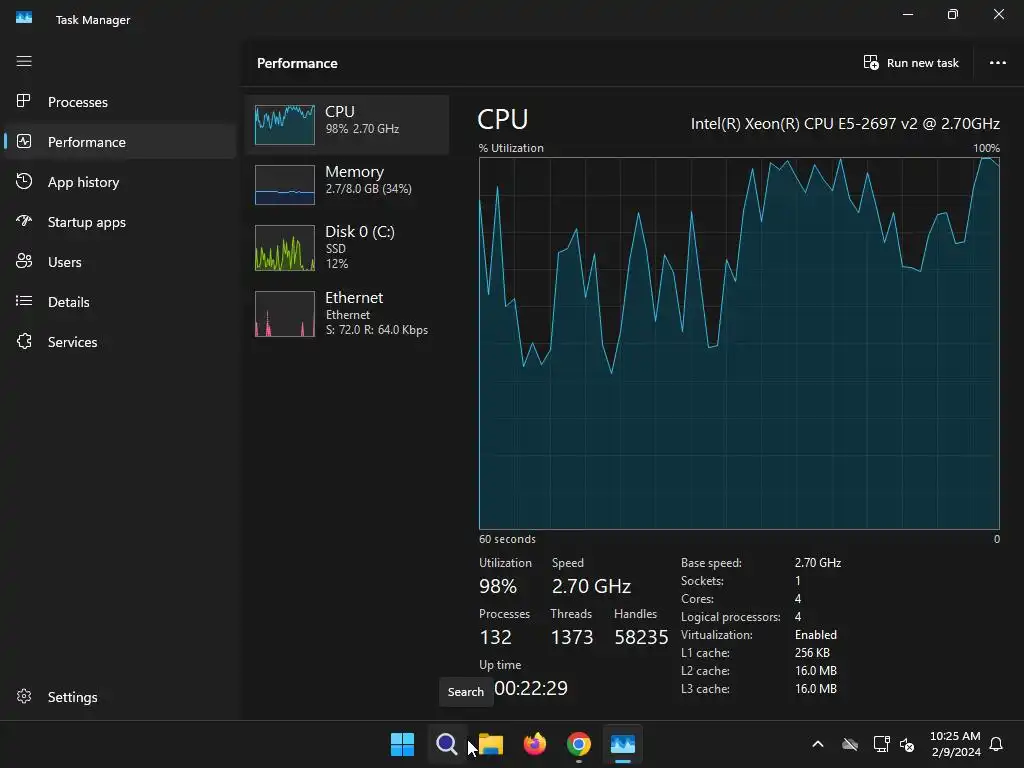Screen dimensions: 1024x768
Task: Click the Disk 0 mini graph thumbnail
Action: [x=285, y=248]
